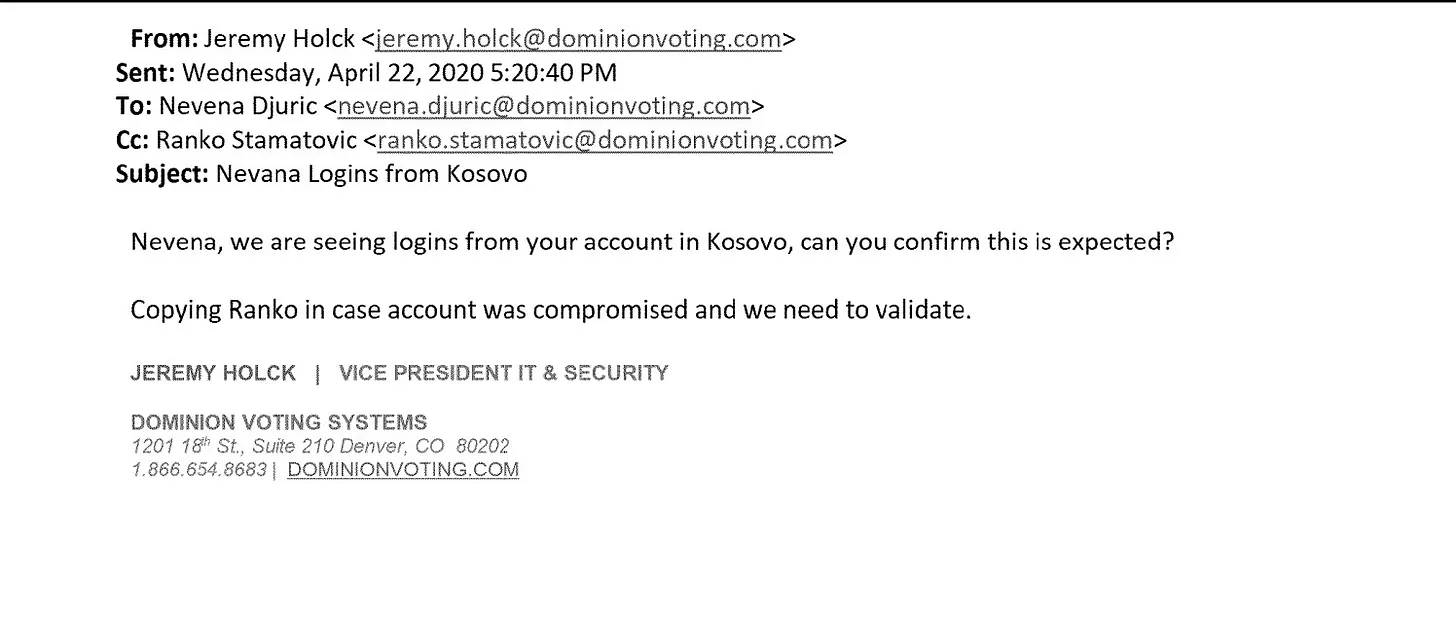The height and width of the screenshot is (619, 1456).
Task: Click the phone number 1.866.654.8683
Action: (199, 470)
